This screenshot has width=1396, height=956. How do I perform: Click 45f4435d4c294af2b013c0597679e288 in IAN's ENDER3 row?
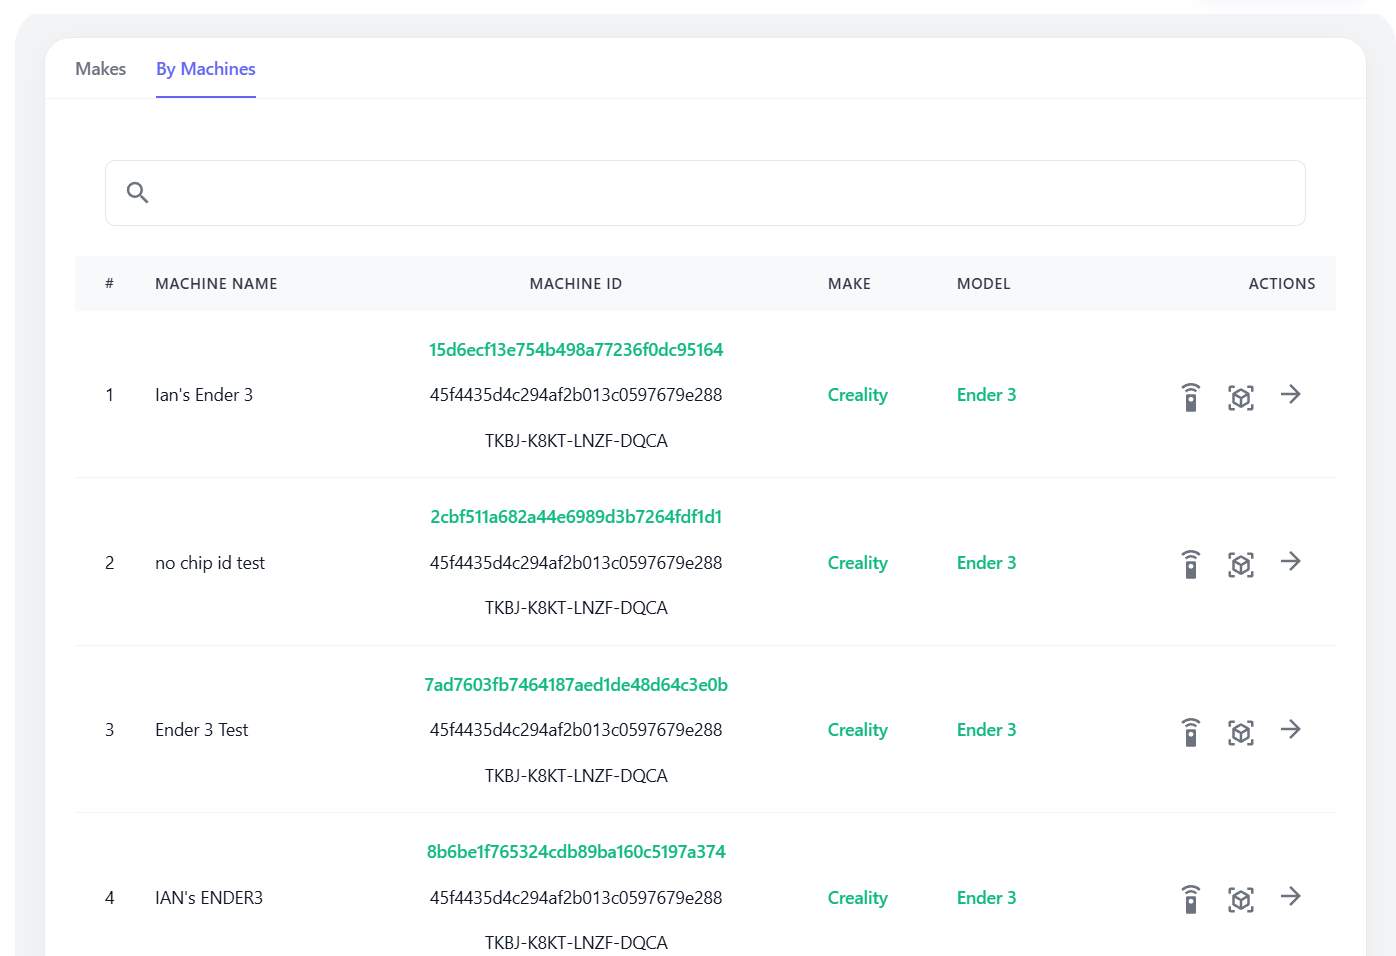point(576,898)
